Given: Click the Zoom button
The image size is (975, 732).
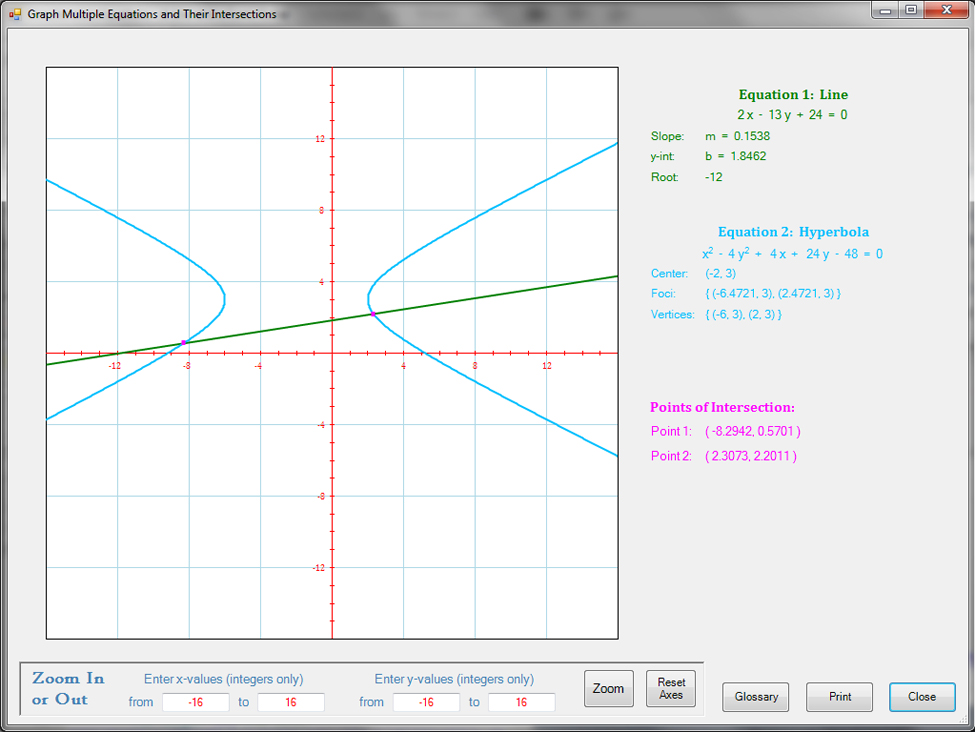Looking at the screenshot, I should point(608,689).
